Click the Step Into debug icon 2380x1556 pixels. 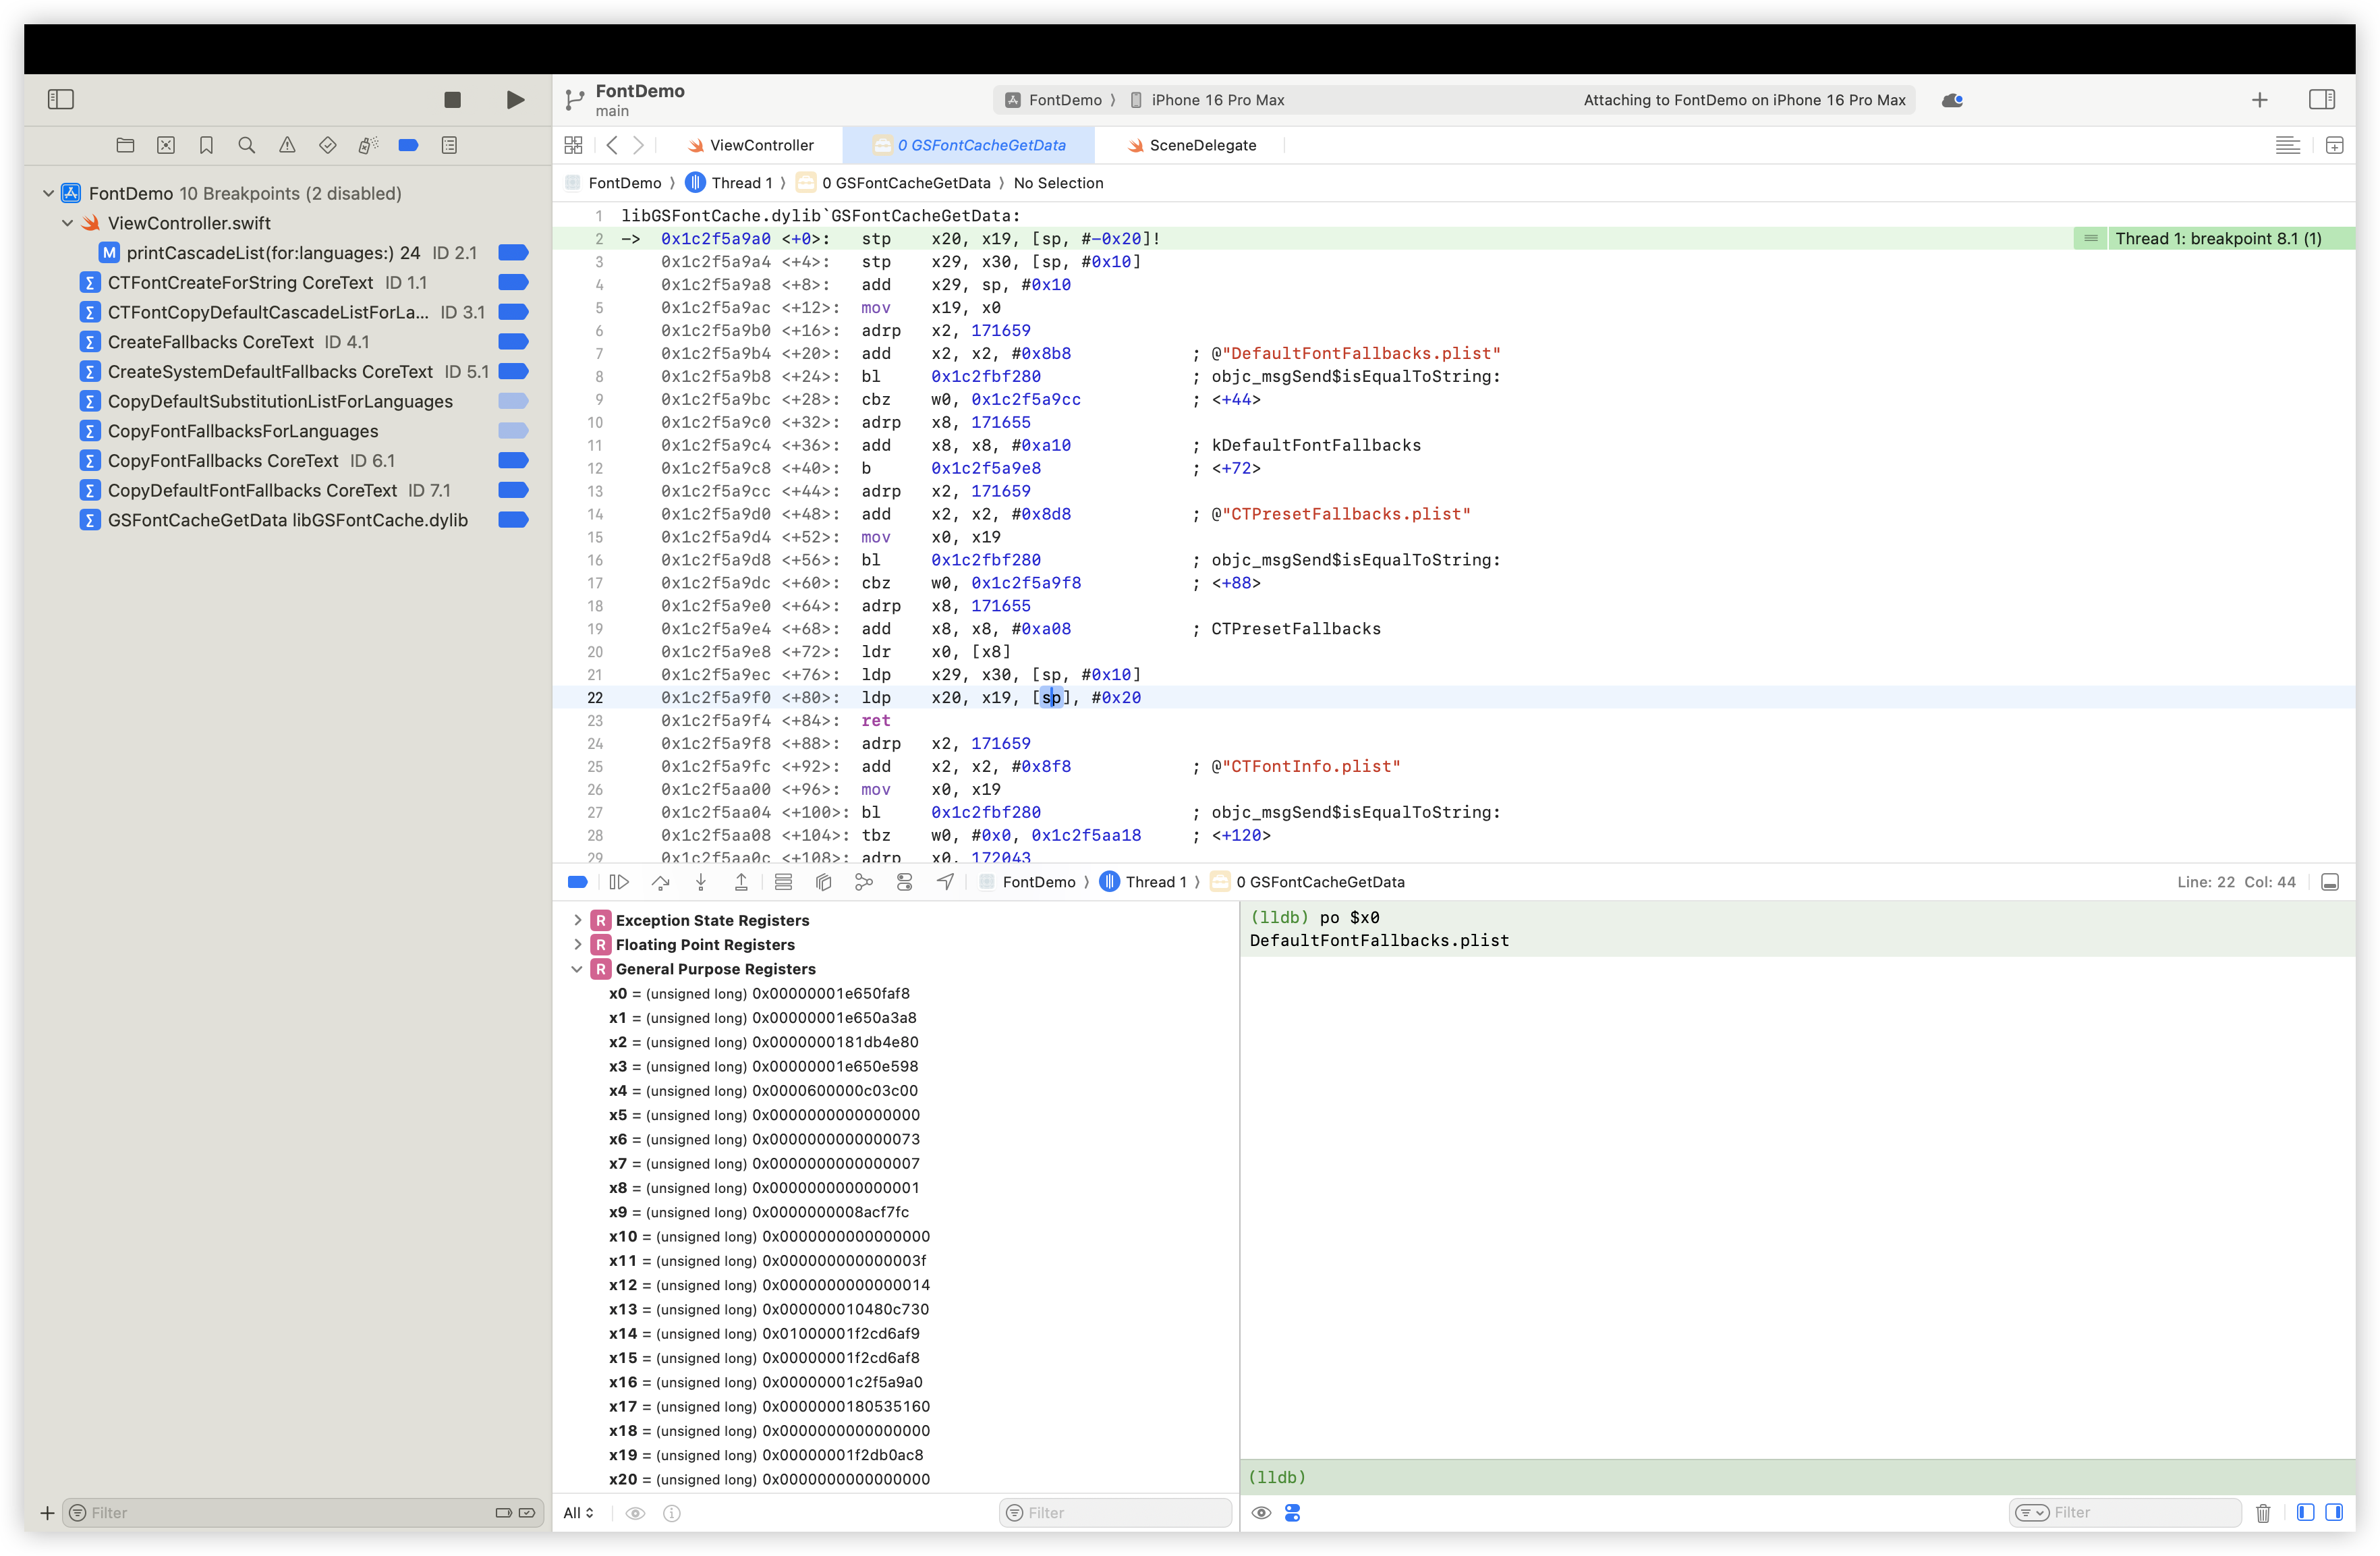coord(701,882)
